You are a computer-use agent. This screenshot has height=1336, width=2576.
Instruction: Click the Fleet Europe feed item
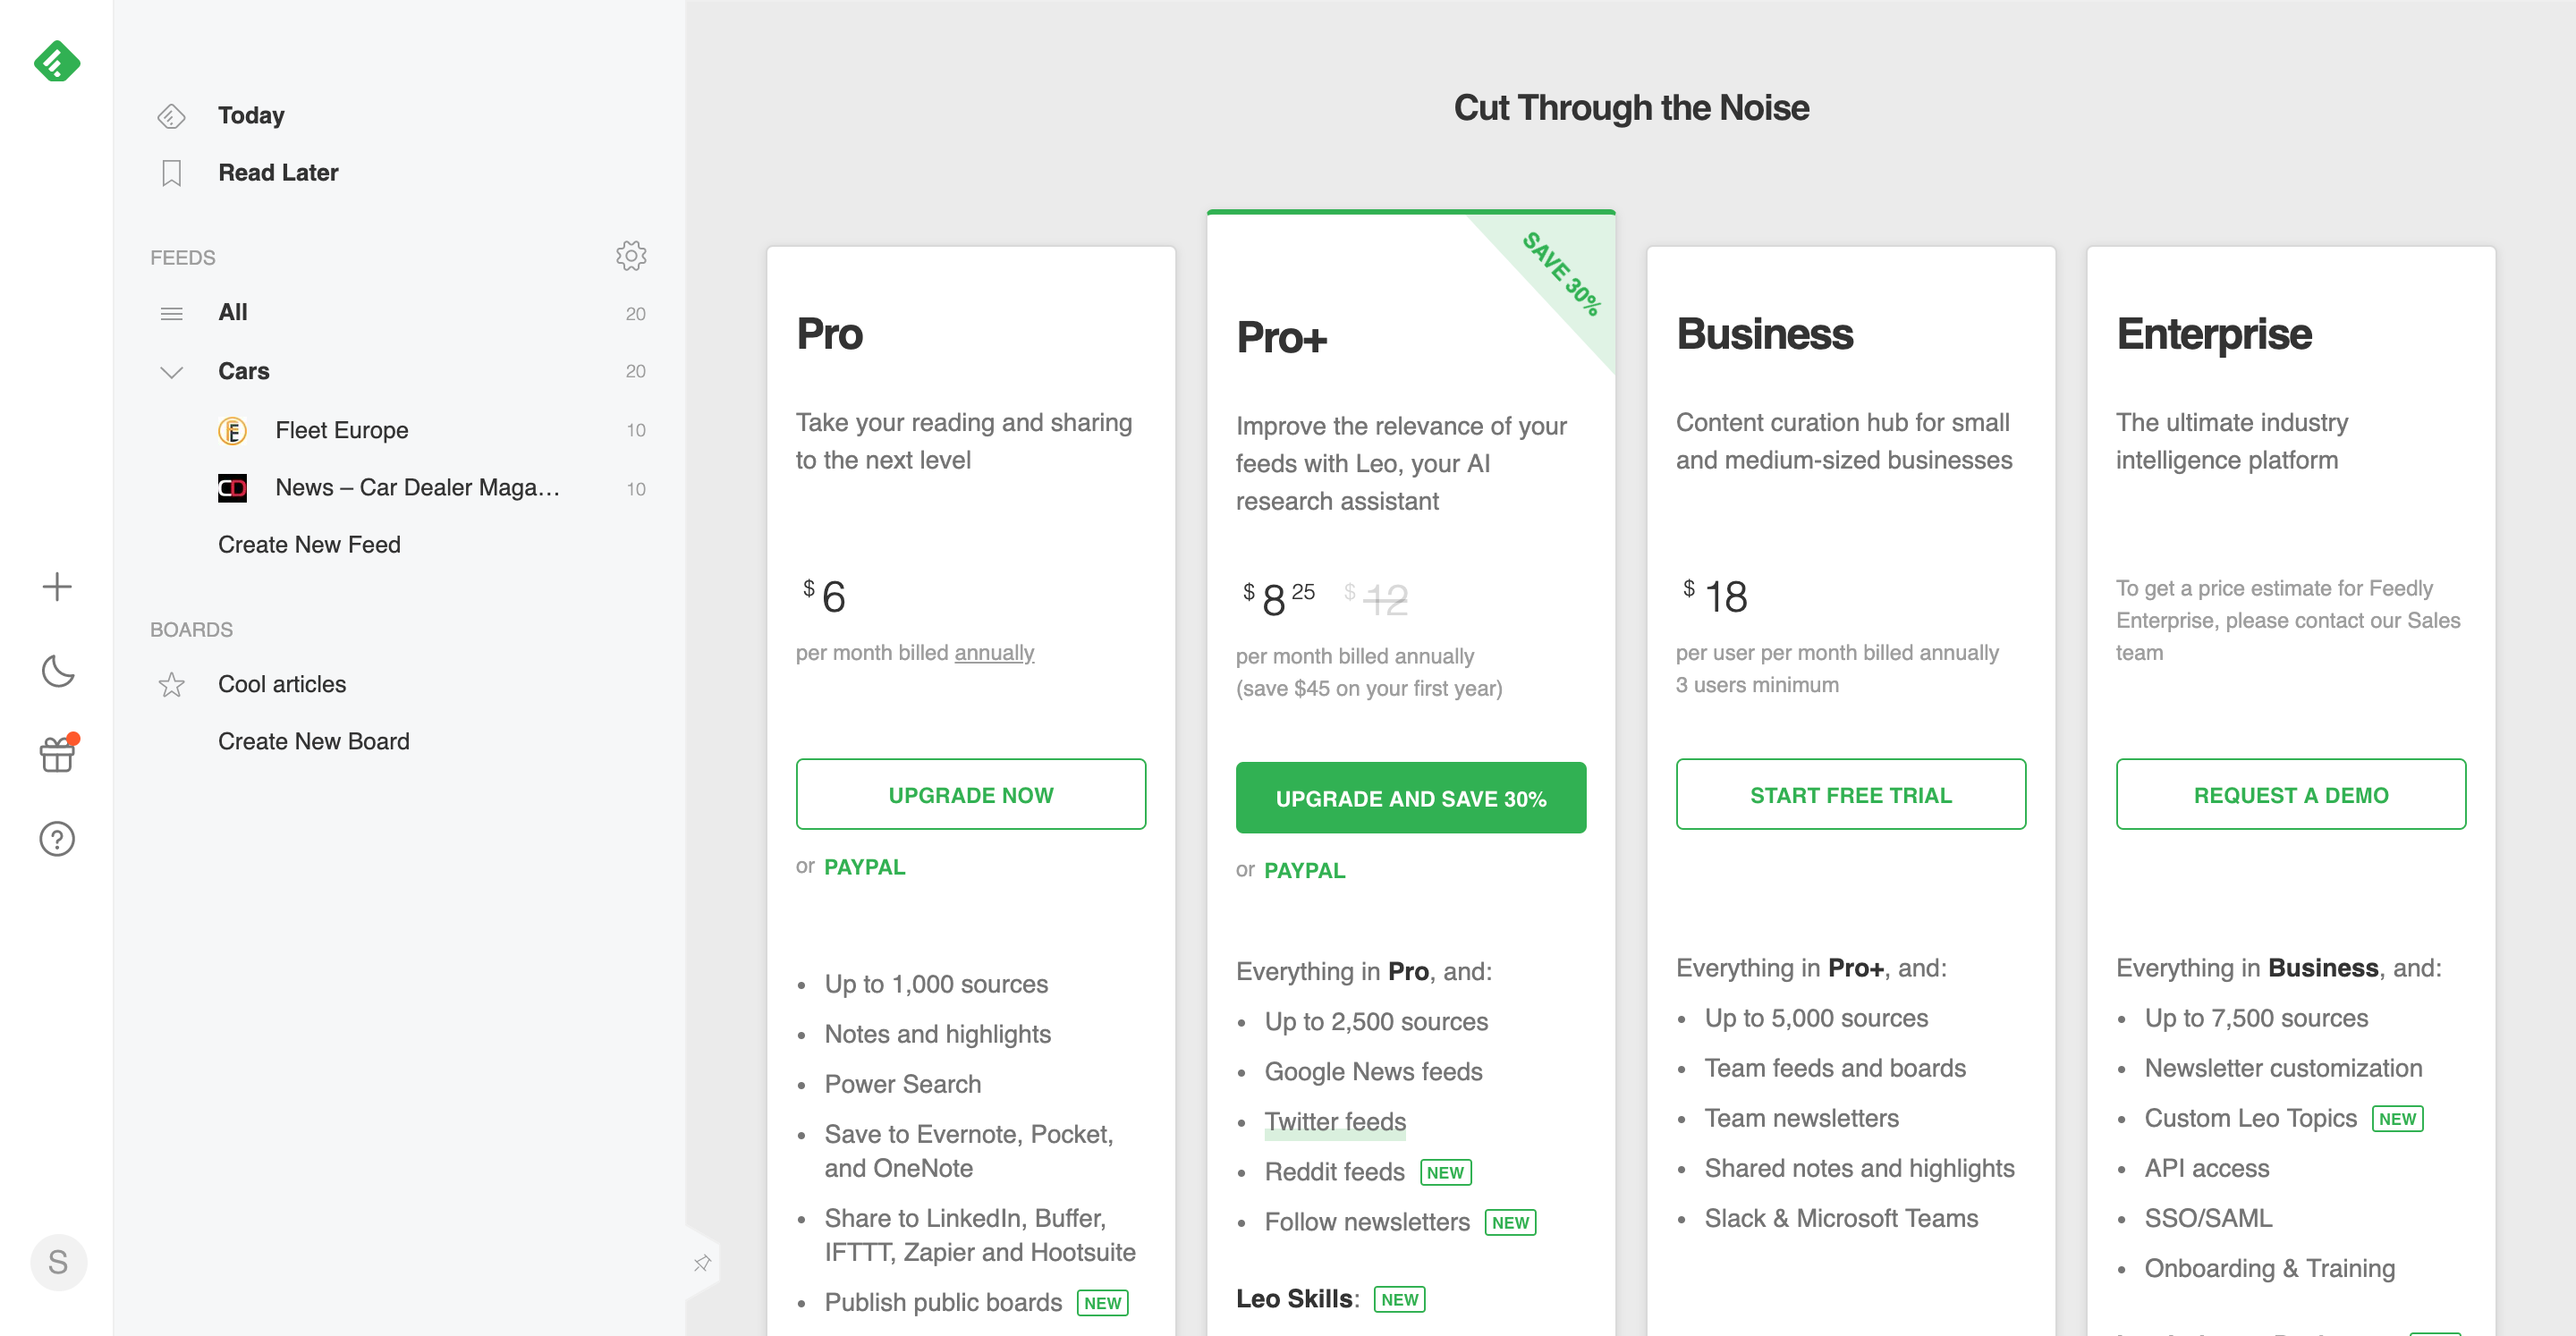341,429
